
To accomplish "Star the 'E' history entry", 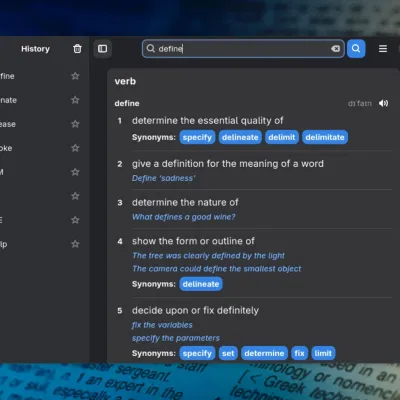I will (75, 220).
